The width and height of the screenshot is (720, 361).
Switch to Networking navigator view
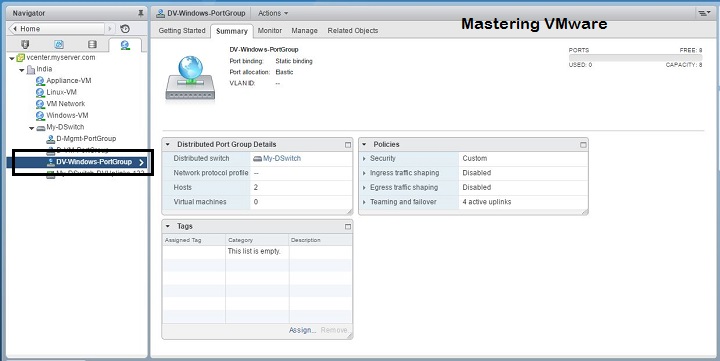[x=125, y=45]
